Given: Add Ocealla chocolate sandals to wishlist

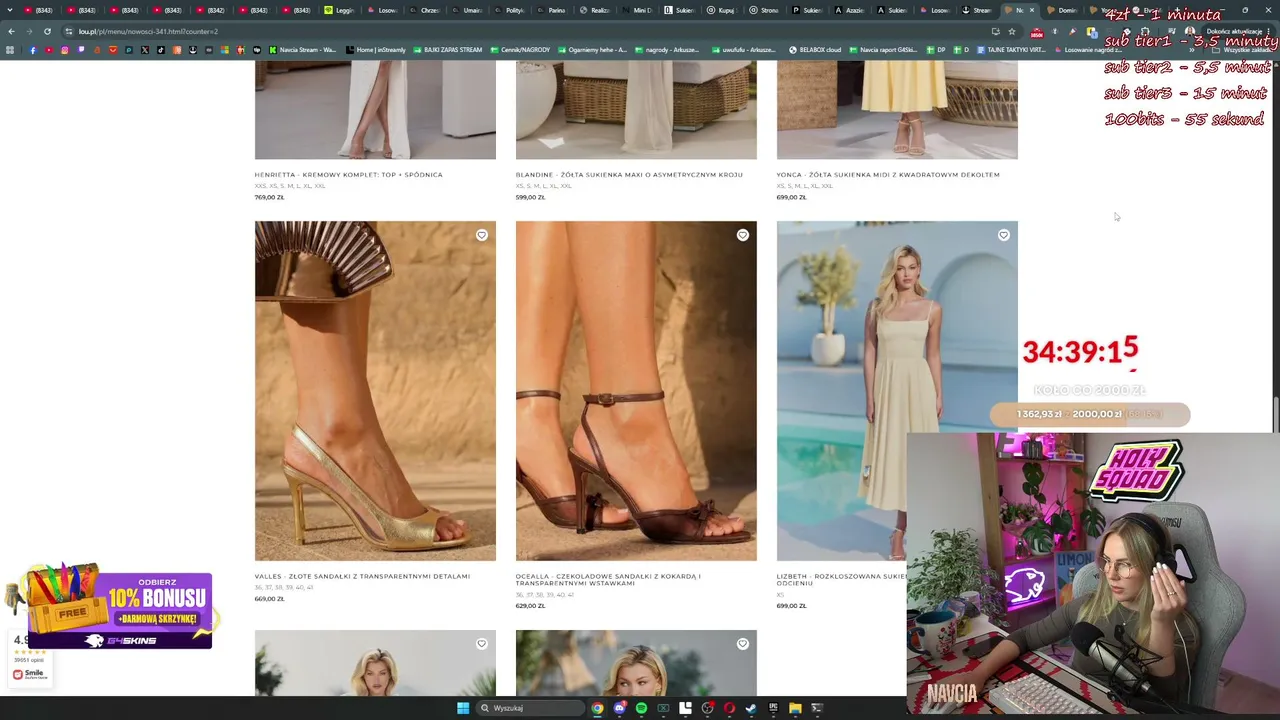Looking at the screenshot, I should pyautogui.click(x=742, y=235).
